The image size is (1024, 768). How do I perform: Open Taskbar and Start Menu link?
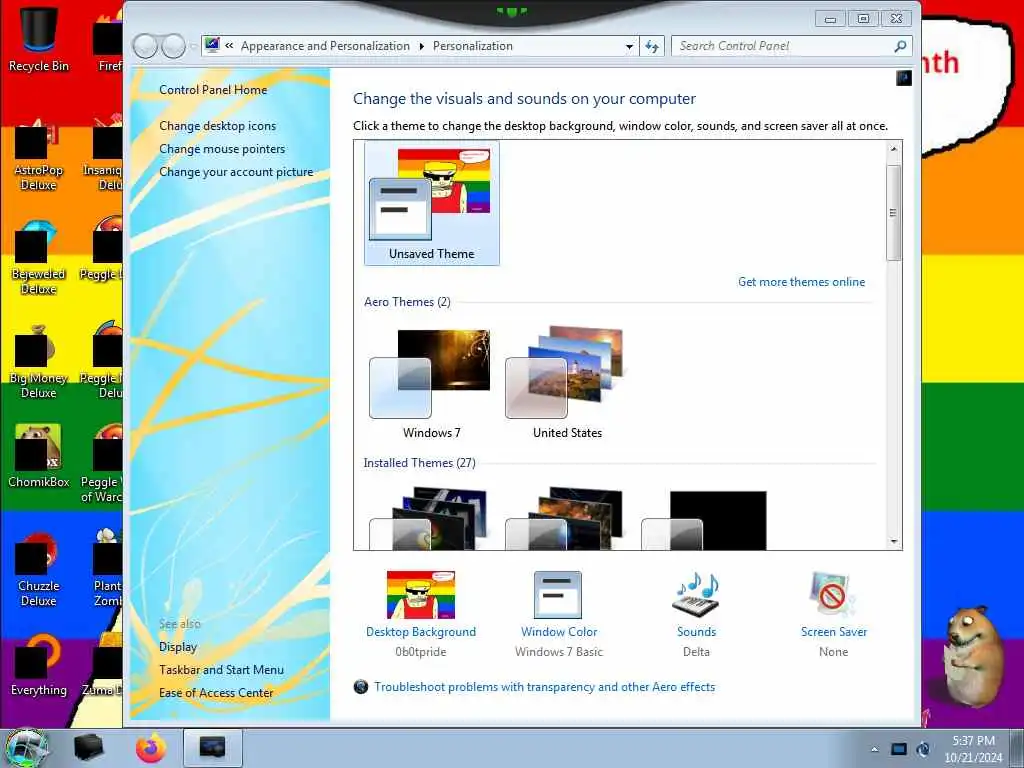point(221,669)
